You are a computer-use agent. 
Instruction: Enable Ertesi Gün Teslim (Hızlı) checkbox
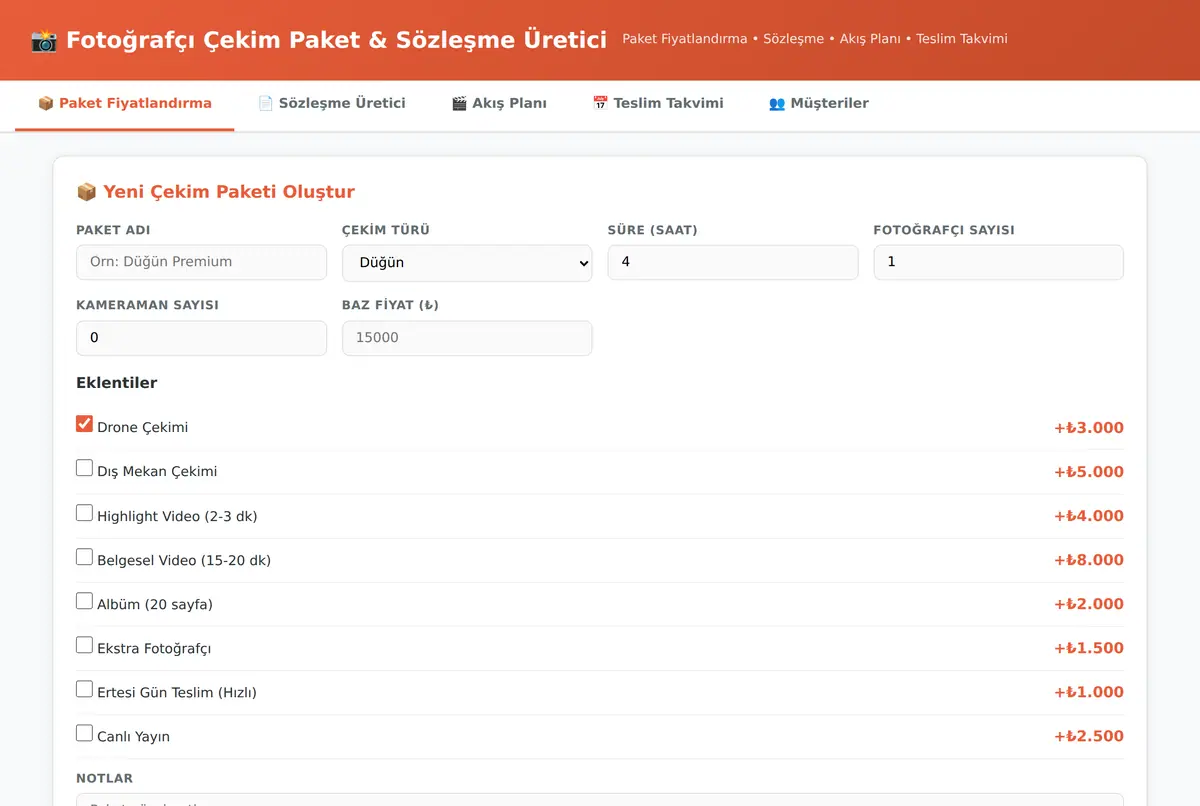click(84, 688)
